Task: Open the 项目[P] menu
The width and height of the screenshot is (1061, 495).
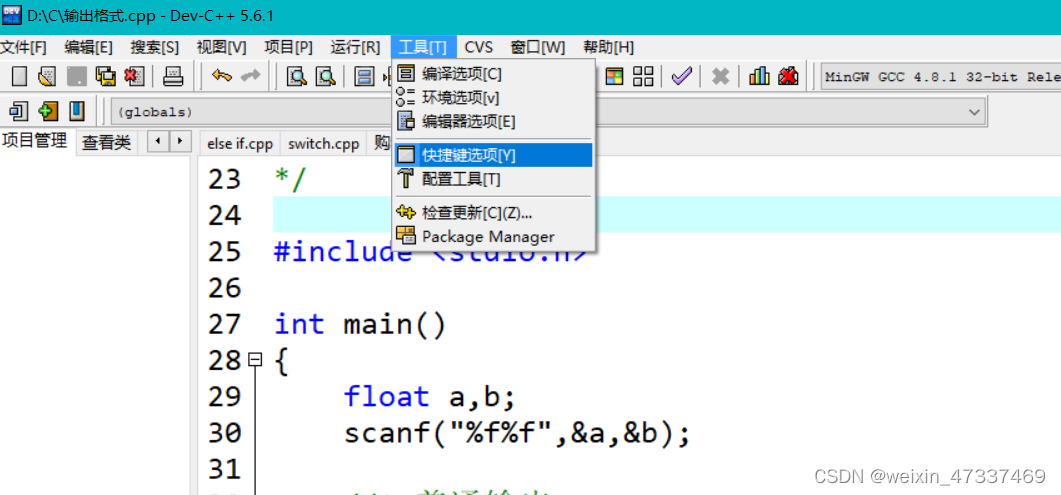Action: click(288, 47)
